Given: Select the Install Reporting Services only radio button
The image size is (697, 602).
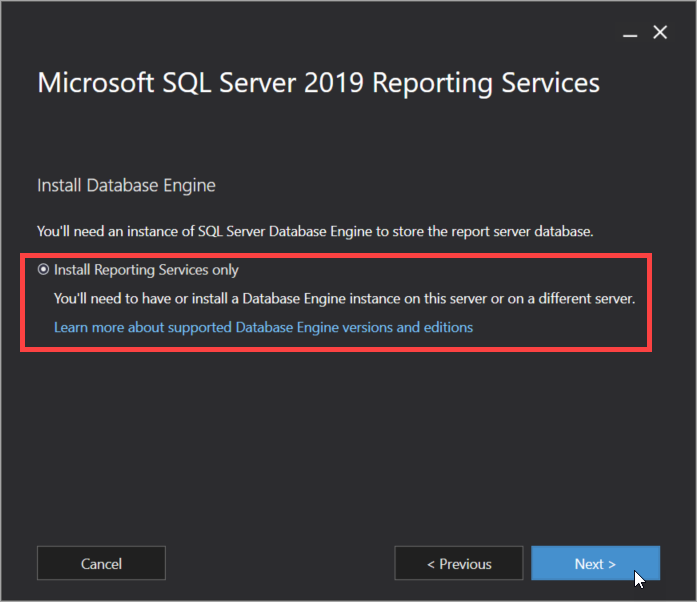Looking at the screenshot, I should pos(43,269).
